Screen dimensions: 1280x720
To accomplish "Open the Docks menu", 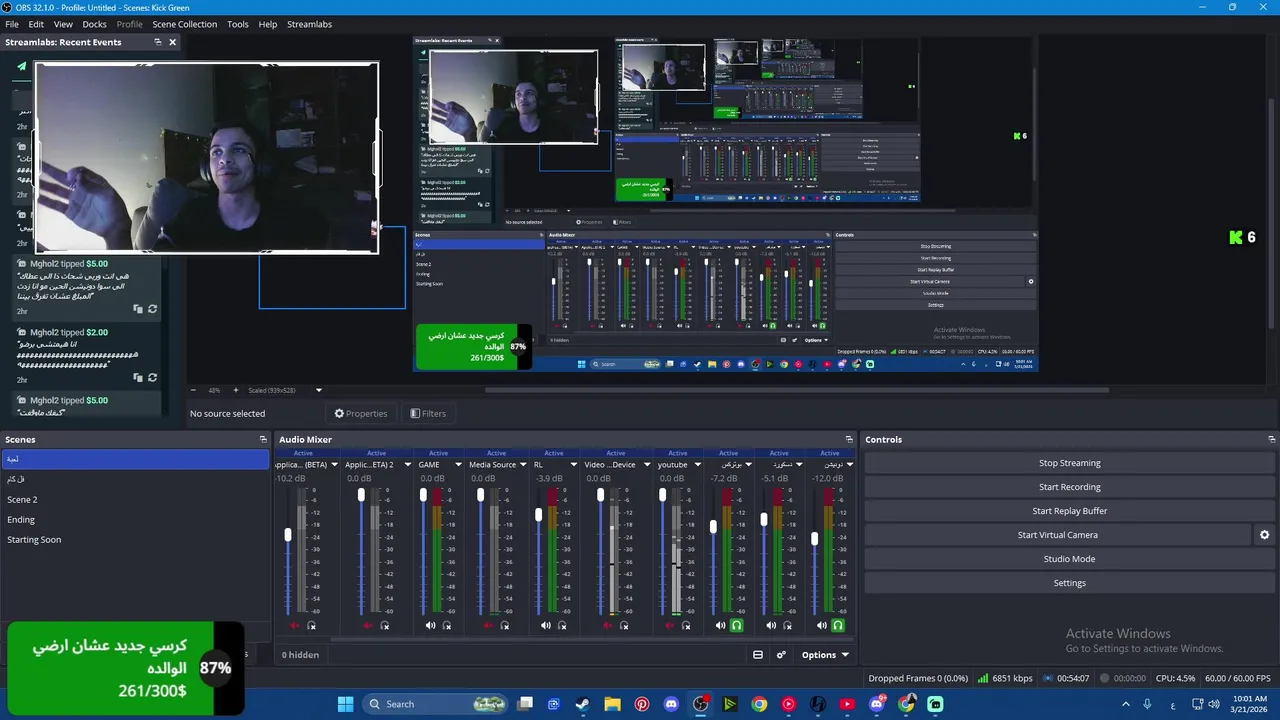I will [x=94, y=24].
